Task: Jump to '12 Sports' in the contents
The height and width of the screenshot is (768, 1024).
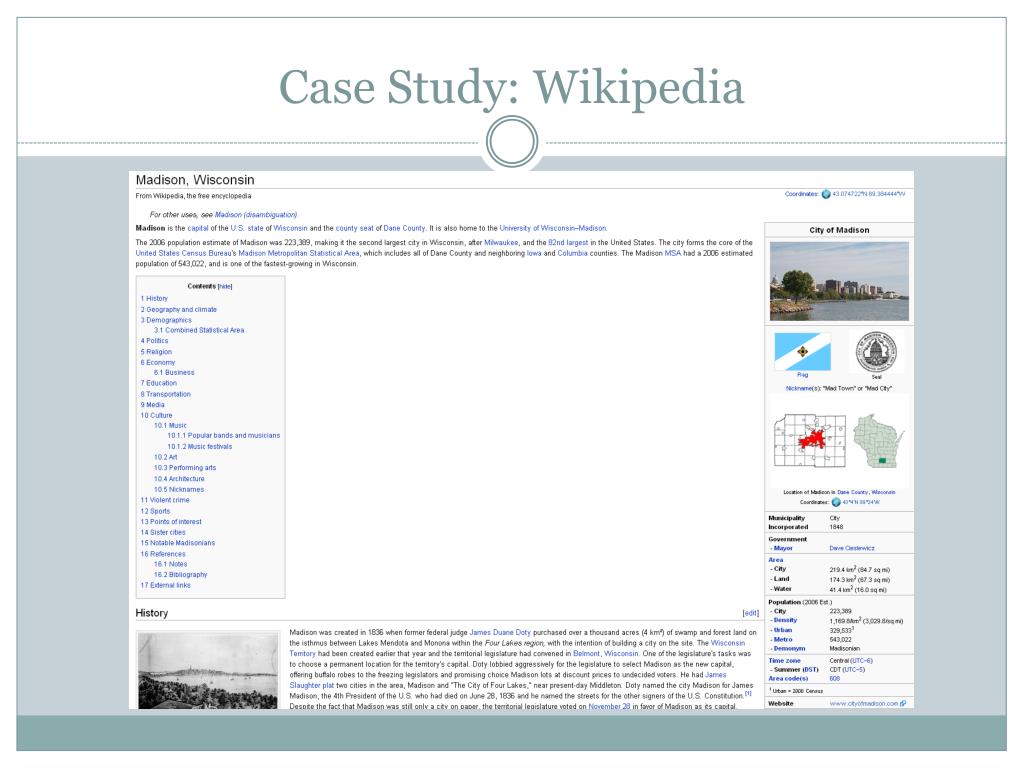Action: (155, 511)
